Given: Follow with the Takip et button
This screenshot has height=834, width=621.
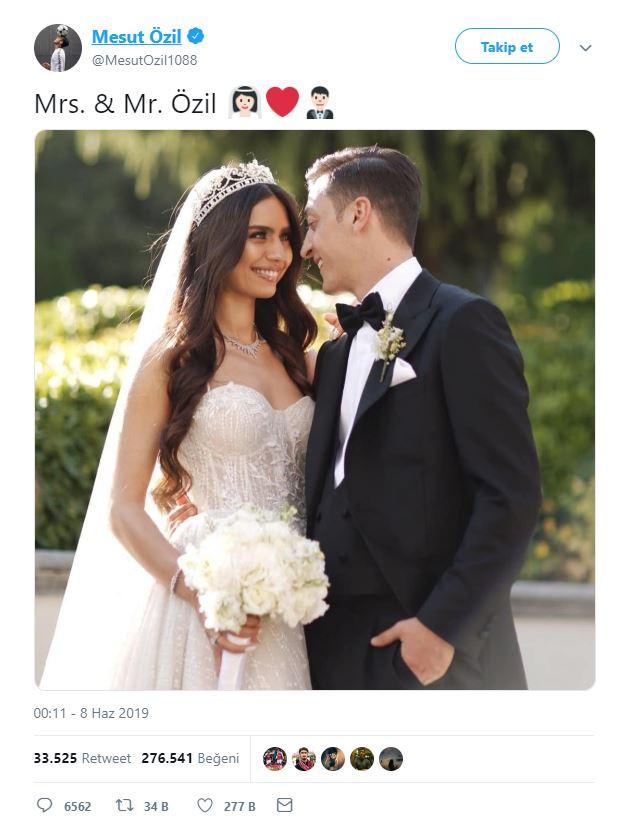Looking at the screenshot, I should (507, 47).
